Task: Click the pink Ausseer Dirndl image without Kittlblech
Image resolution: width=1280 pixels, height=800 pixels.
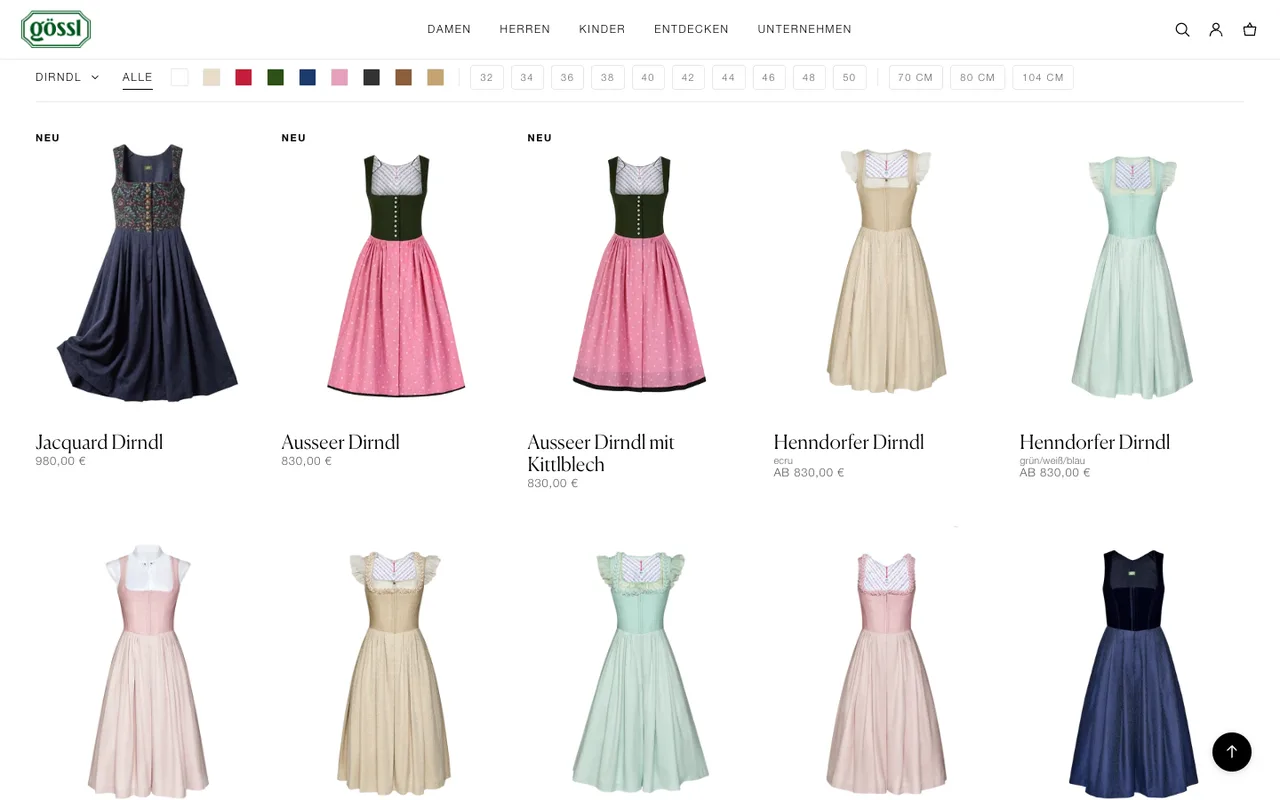Action: click(395, 274)
